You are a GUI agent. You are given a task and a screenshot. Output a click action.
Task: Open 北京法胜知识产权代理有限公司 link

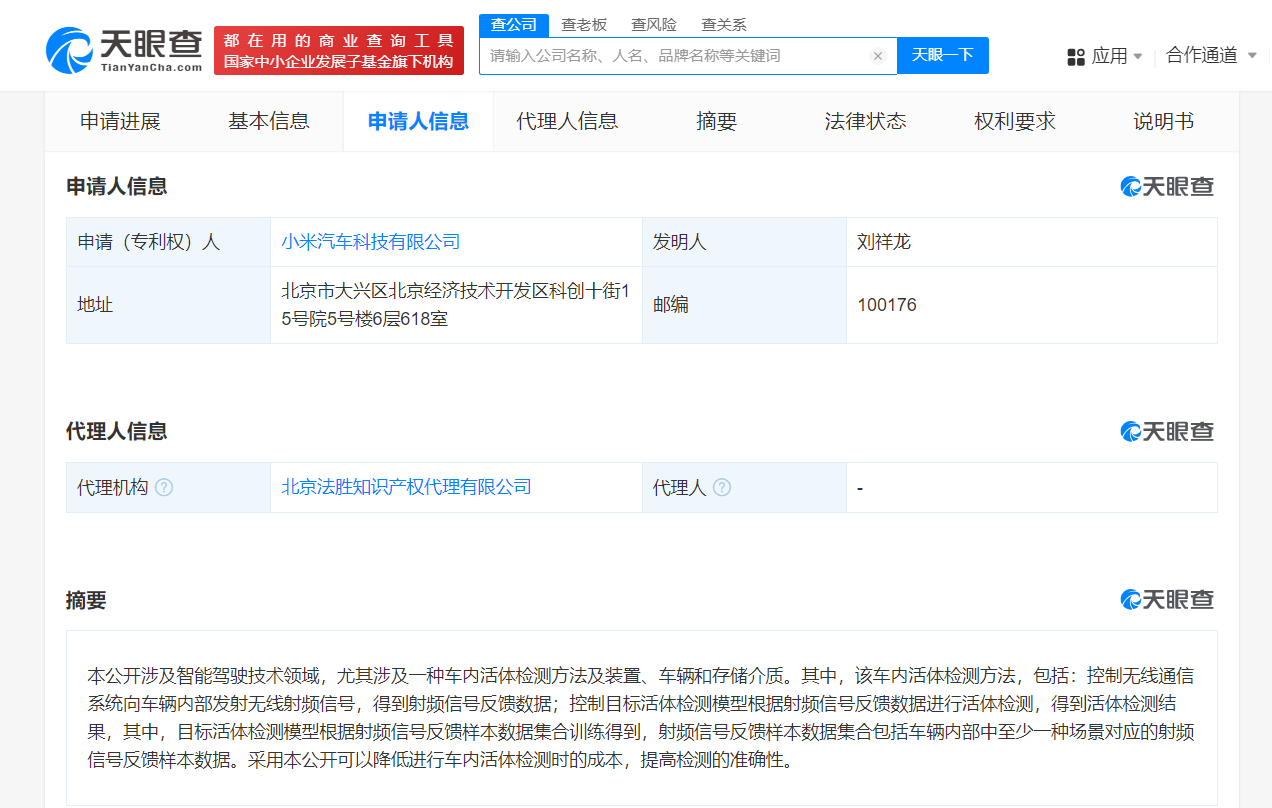point(406,487)
